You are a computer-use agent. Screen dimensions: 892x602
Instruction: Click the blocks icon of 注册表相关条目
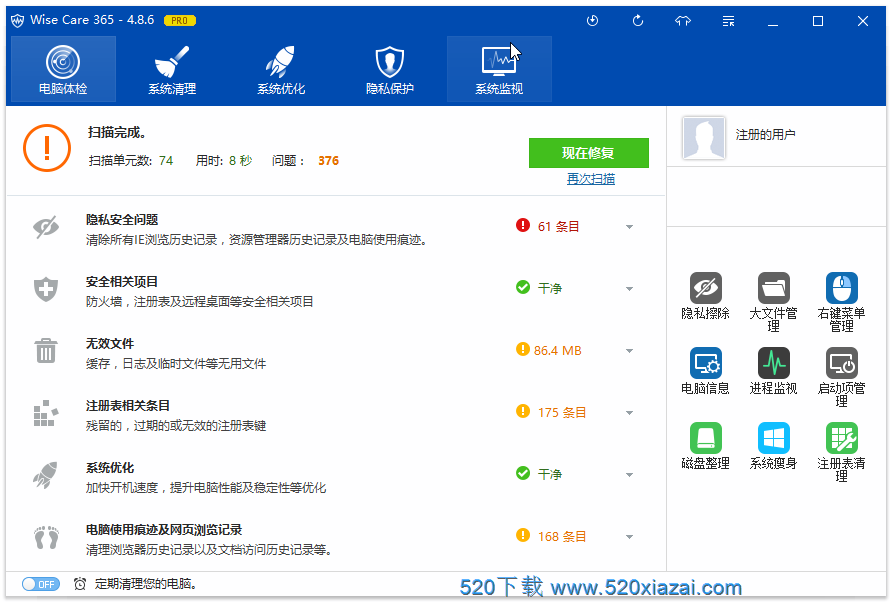pos(46,413)
